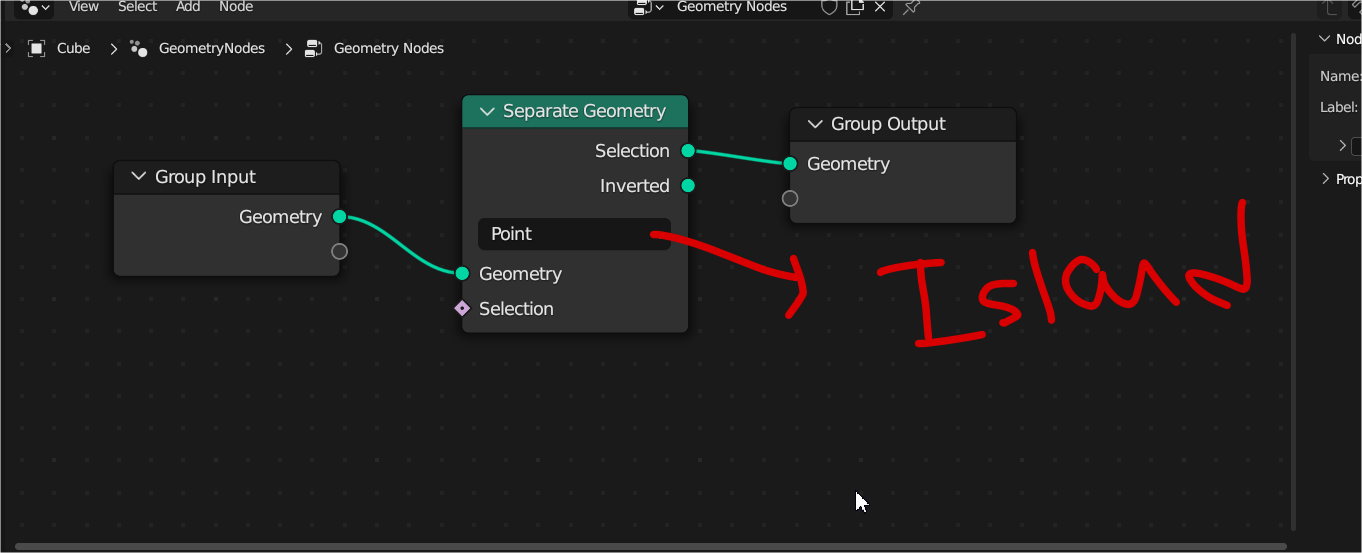Open the View menu
1362x553 pixels.
coord(83,7)
